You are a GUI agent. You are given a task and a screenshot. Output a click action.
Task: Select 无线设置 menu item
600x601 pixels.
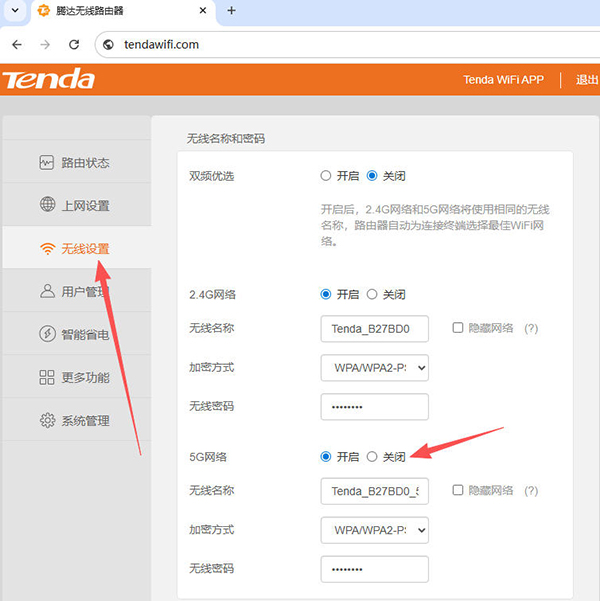(x=77, y=248)
